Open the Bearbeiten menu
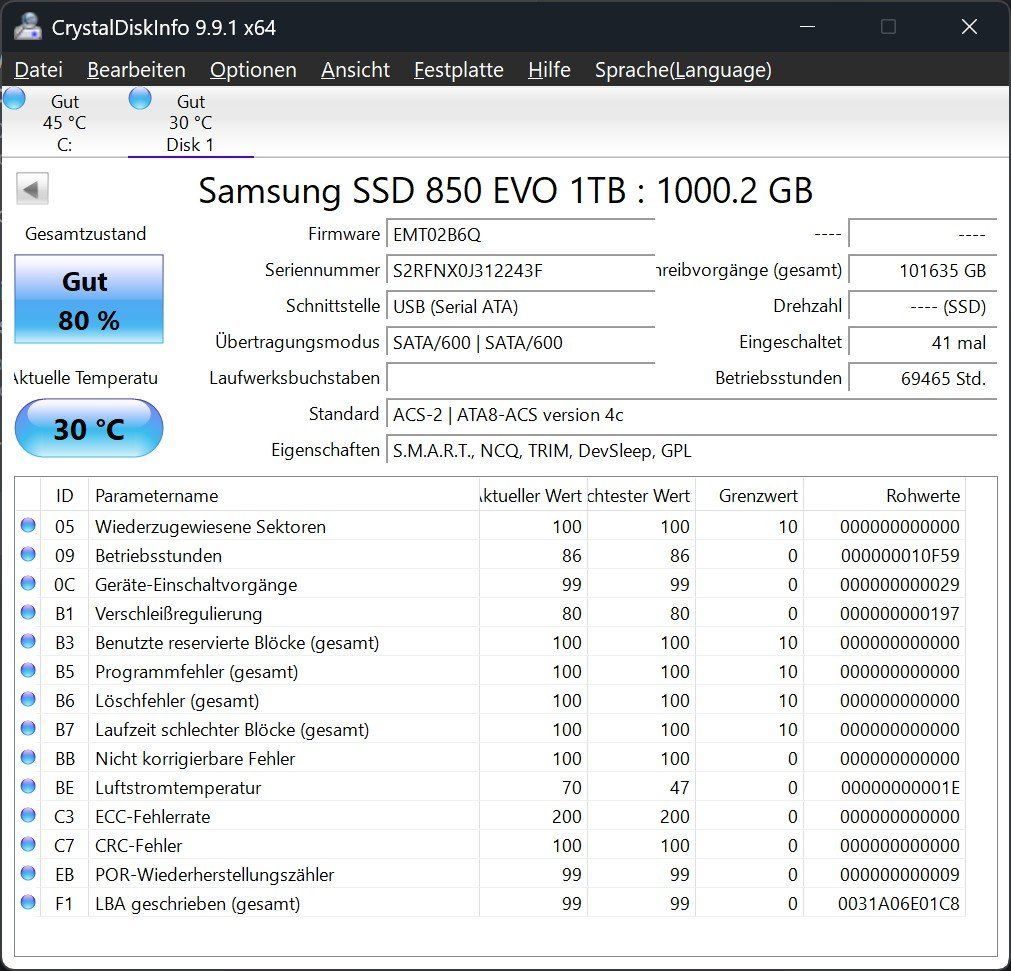The width and height of the screenshot is (1011, 971). coord(136,70)
